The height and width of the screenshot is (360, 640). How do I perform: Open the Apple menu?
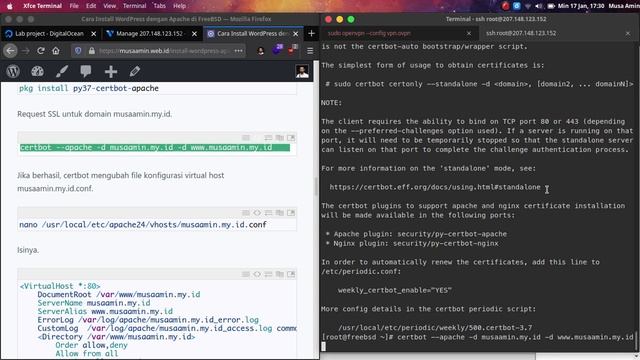coord(9,6)
